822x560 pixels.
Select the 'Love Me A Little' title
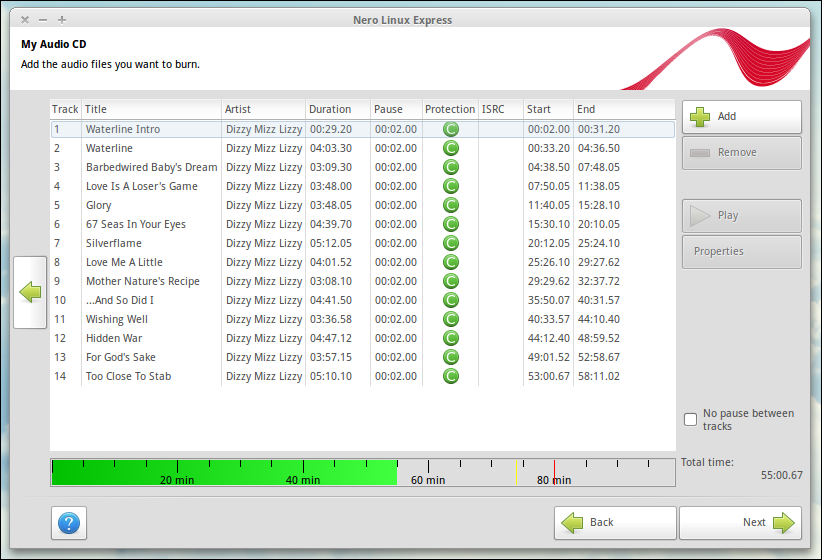[124, 262]
